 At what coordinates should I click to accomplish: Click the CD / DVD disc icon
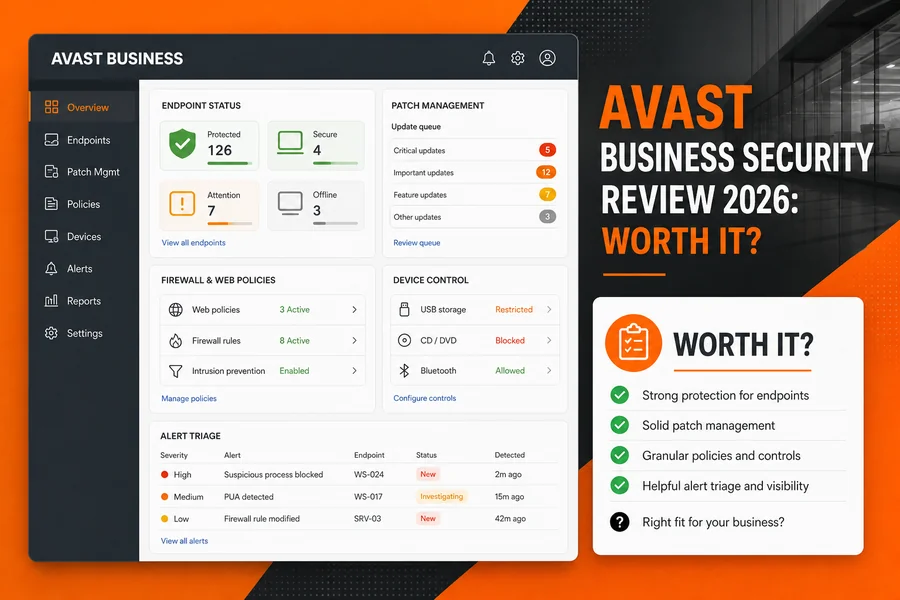[x=404, y=340]
